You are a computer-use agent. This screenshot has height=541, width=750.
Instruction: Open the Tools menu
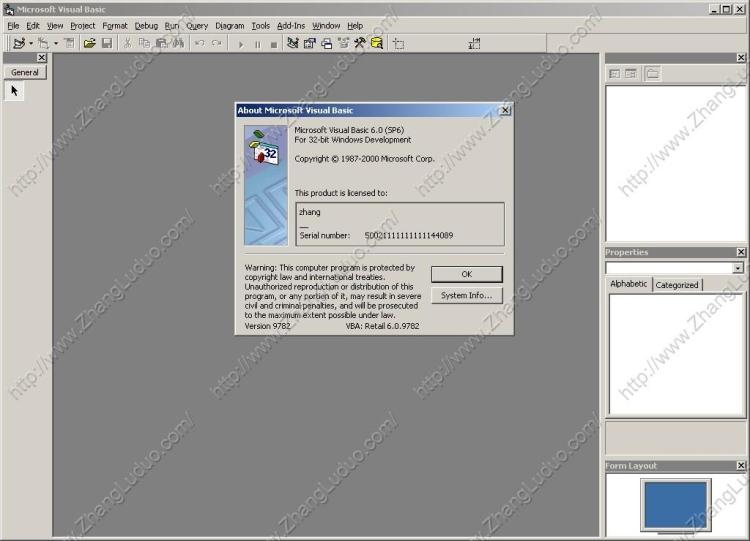pyautogui.click(x=261, y=26)
